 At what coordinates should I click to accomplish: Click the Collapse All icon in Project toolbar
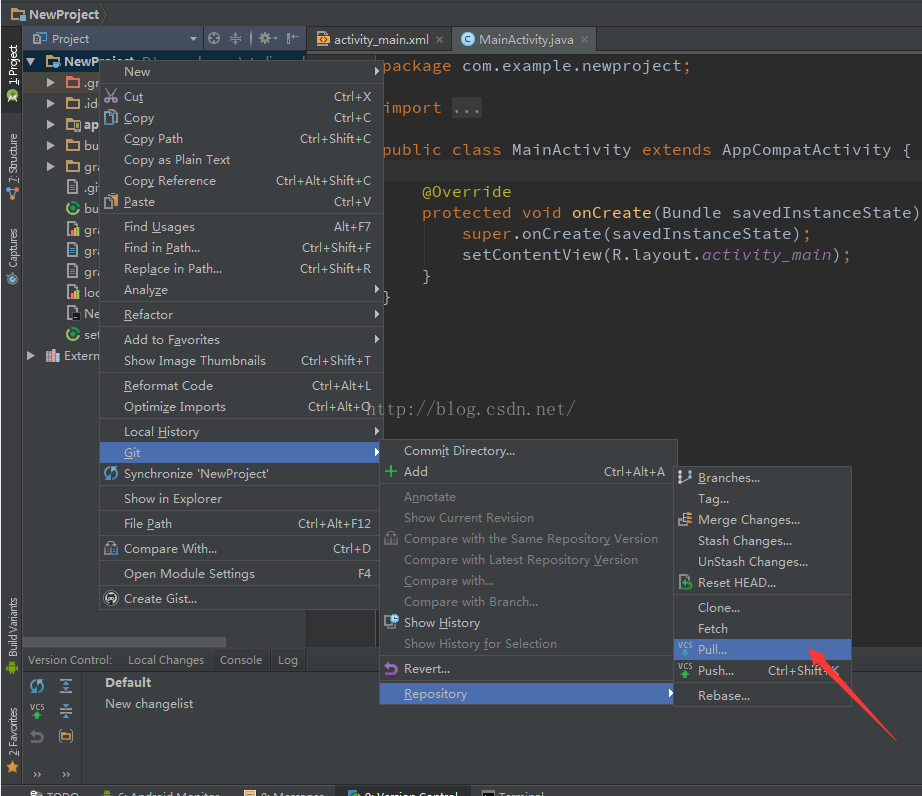235,39
